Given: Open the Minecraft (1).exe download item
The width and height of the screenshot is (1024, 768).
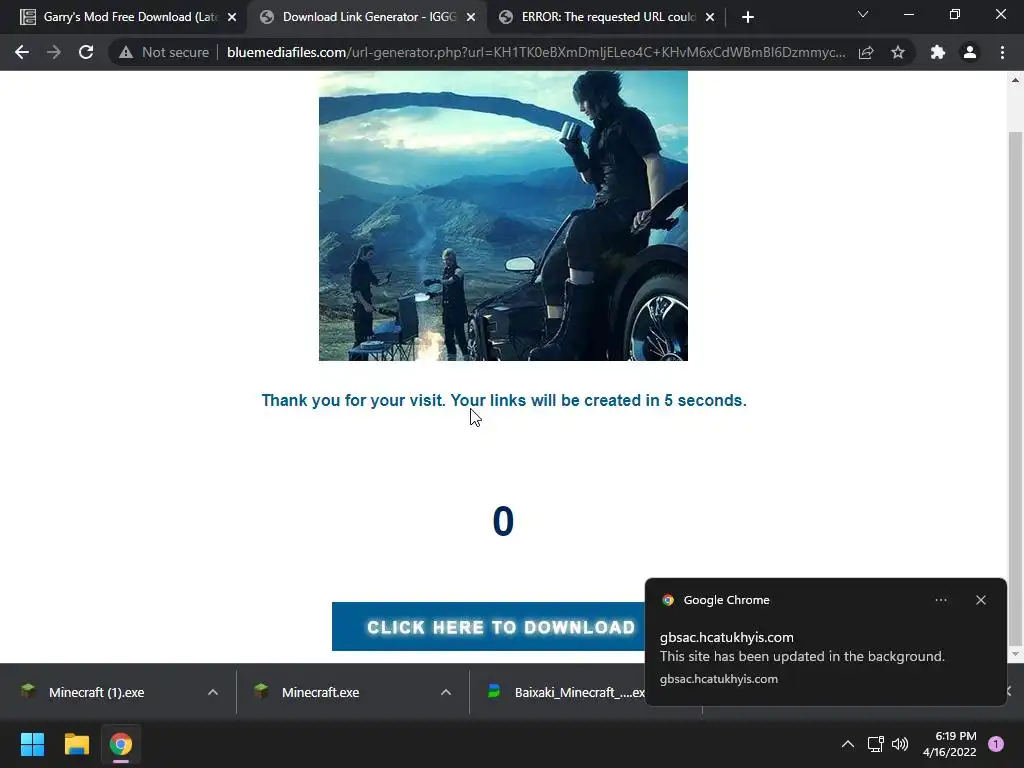Looking at the screenshot, I should (97, 692).
